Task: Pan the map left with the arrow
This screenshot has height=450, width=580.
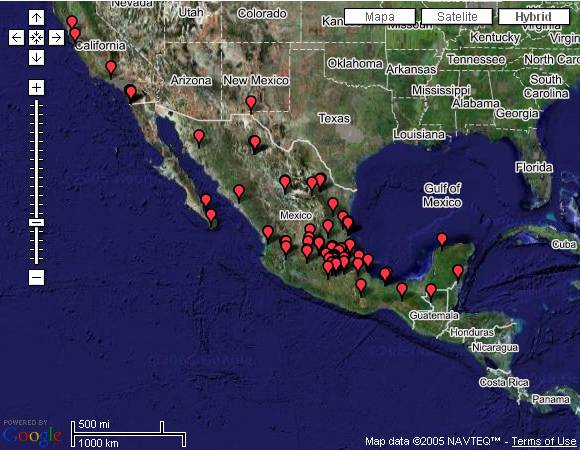Action: pyautogui.click(x=16, y=37)
